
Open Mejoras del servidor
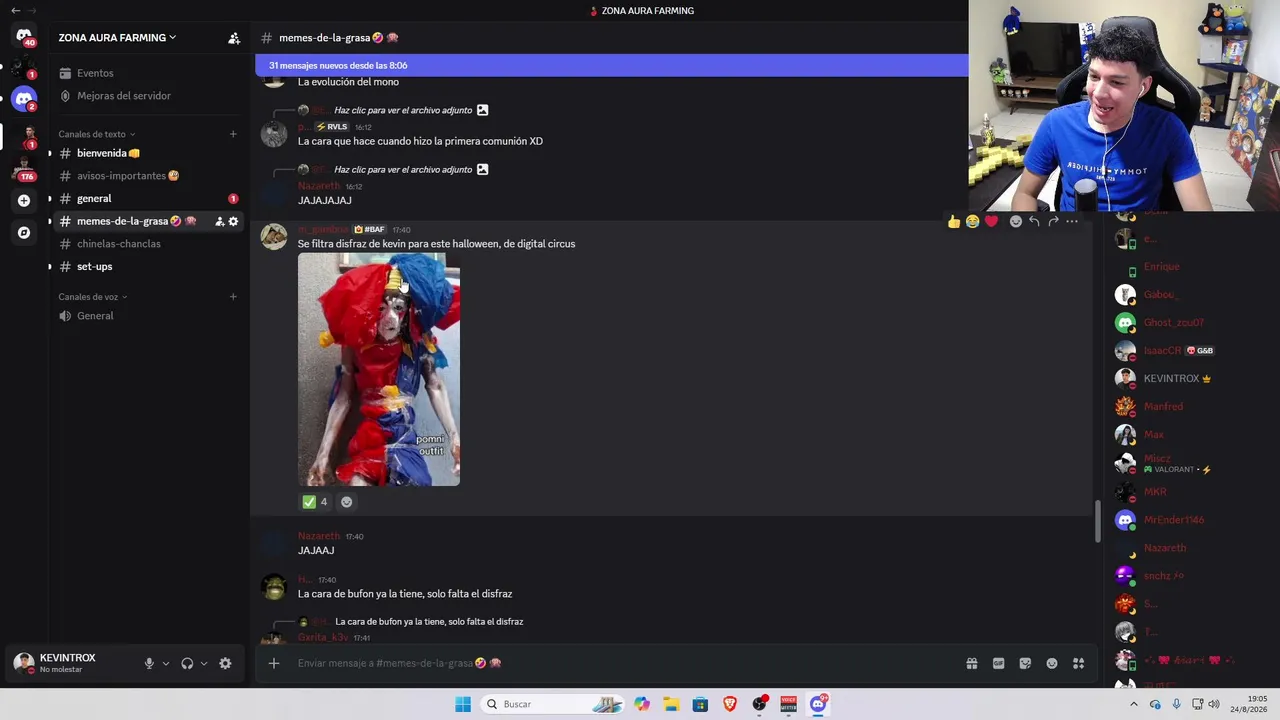click(146, 96)
